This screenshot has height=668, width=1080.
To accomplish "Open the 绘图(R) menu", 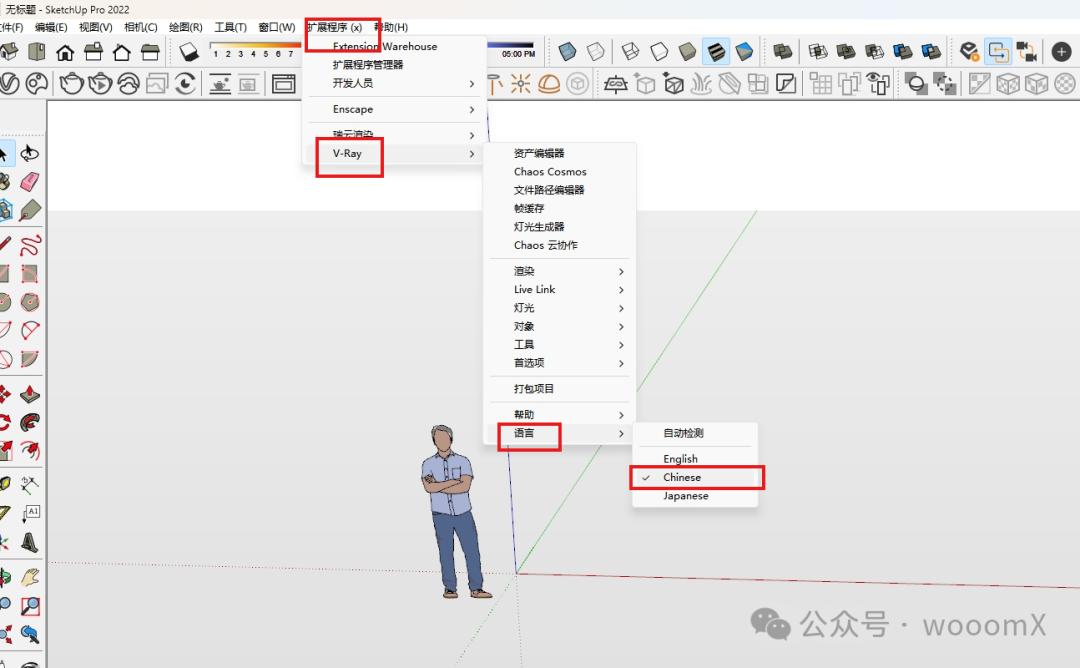I will (186, 27).
